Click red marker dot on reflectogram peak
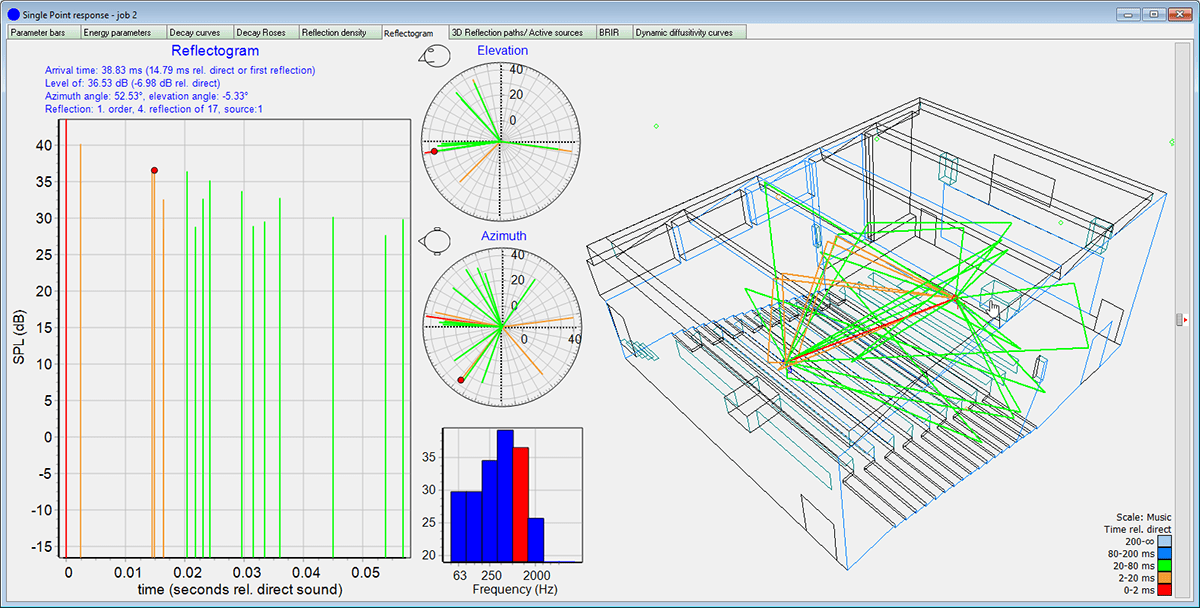The width and height of the screenshot is (1200, 608). coord(154,171)
